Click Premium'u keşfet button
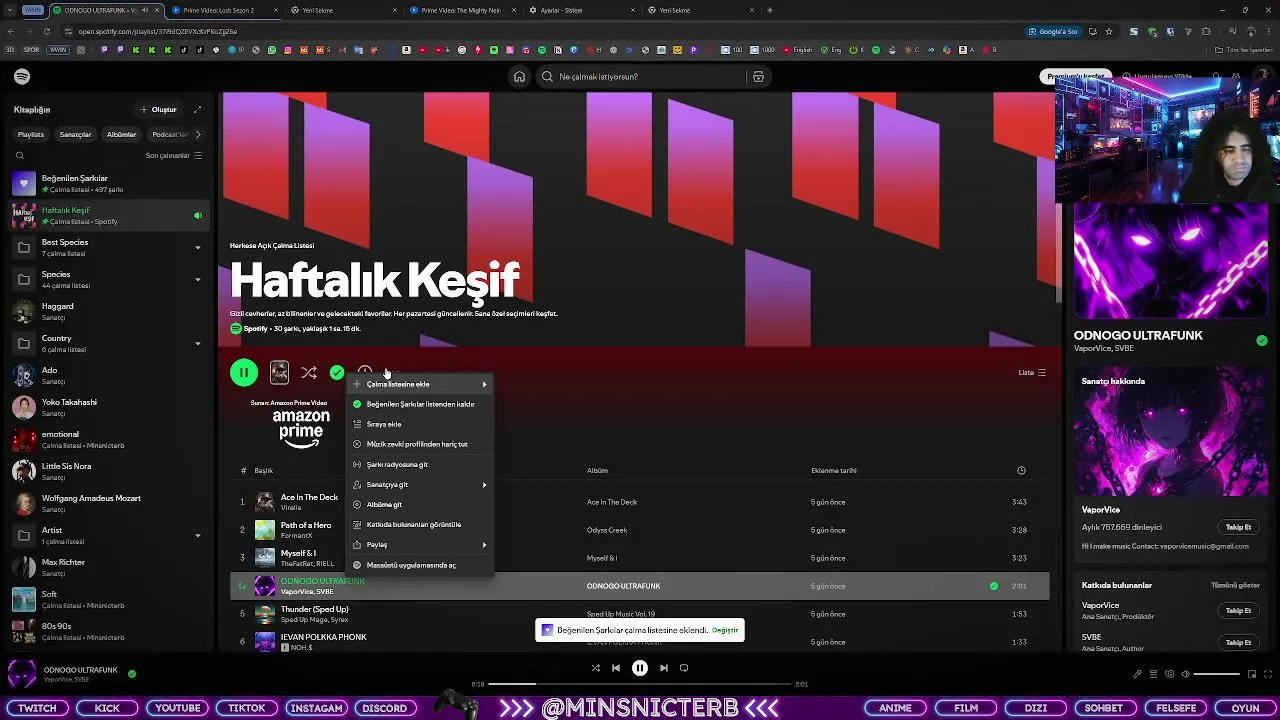Screen dimensions: 1280x720 coord(1076,77)
